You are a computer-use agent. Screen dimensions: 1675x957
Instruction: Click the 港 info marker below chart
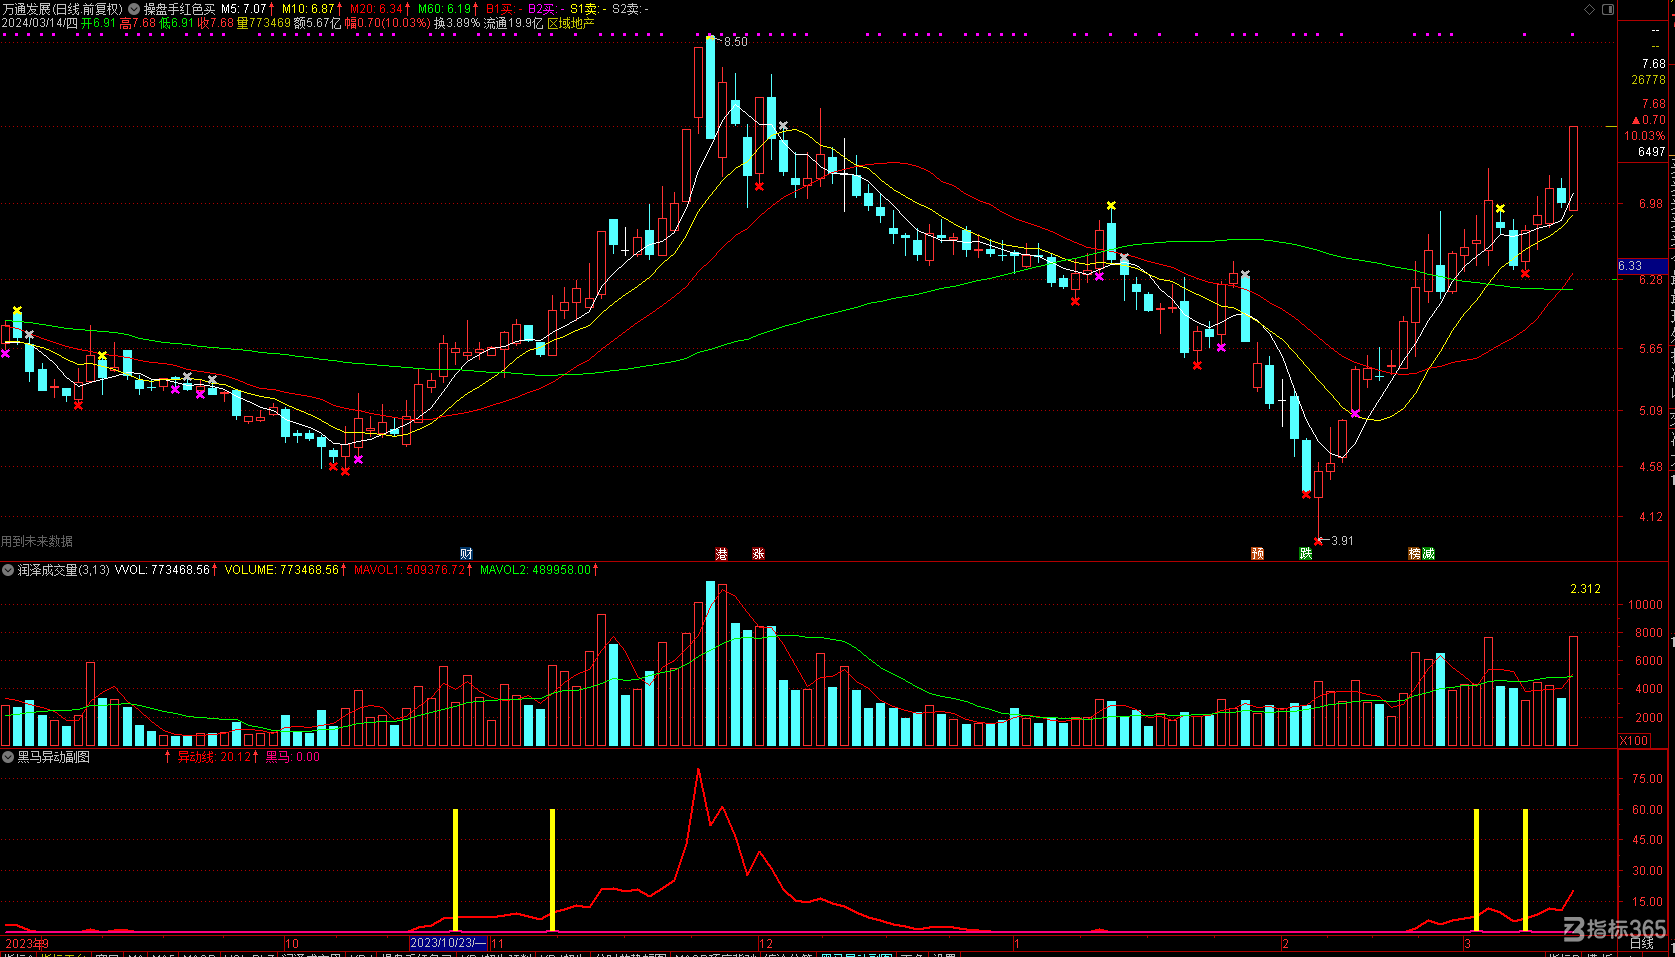(721, 554)
